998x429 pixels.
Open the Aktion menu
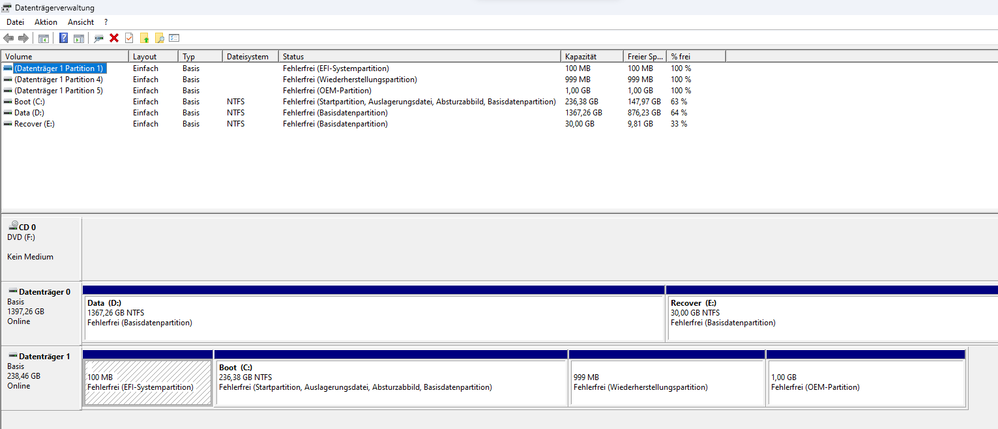(x=46, y=22)
